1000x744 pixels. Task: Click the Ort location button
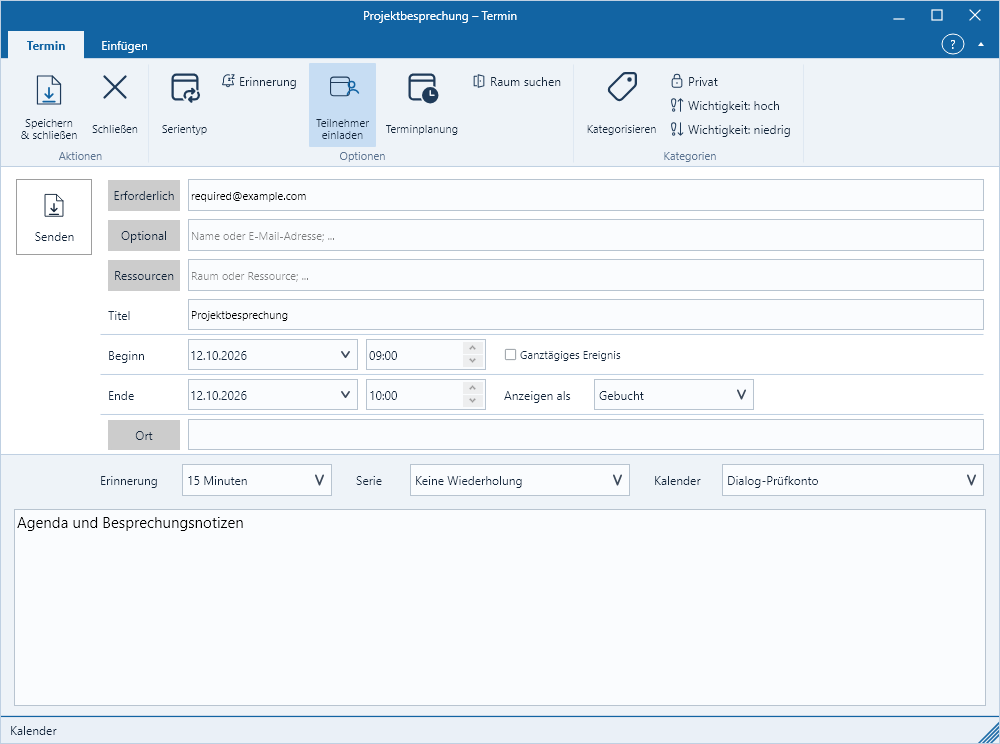pyautogui.click(x=143, y=435)
